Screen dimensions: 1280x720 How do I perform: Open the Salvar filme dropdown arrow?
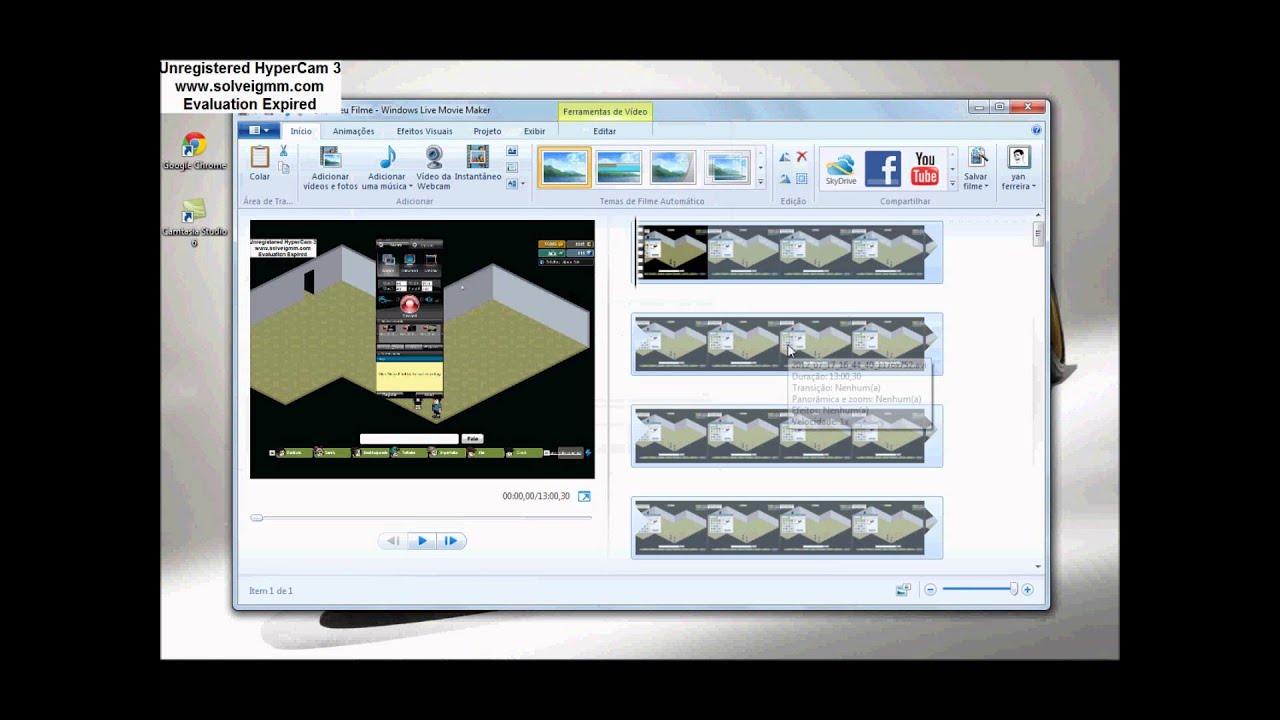click(x=986, y=187)
